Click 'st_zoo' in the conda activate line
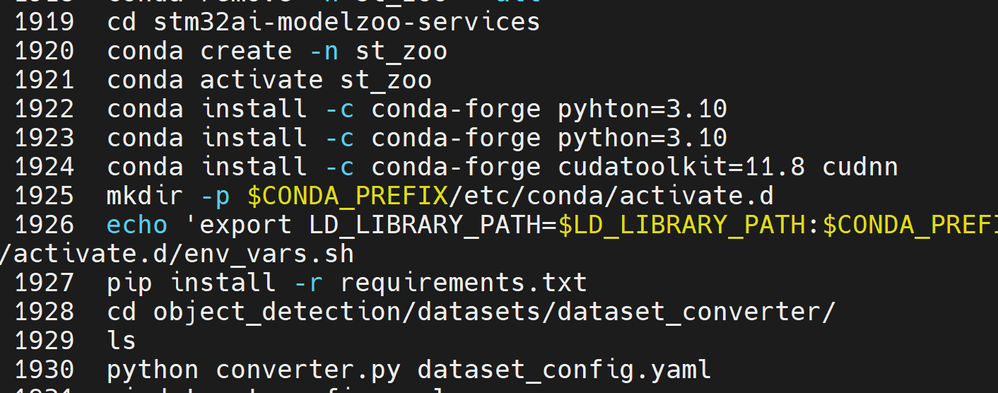Viewport: 998px width, 393px height. [386, 81]
